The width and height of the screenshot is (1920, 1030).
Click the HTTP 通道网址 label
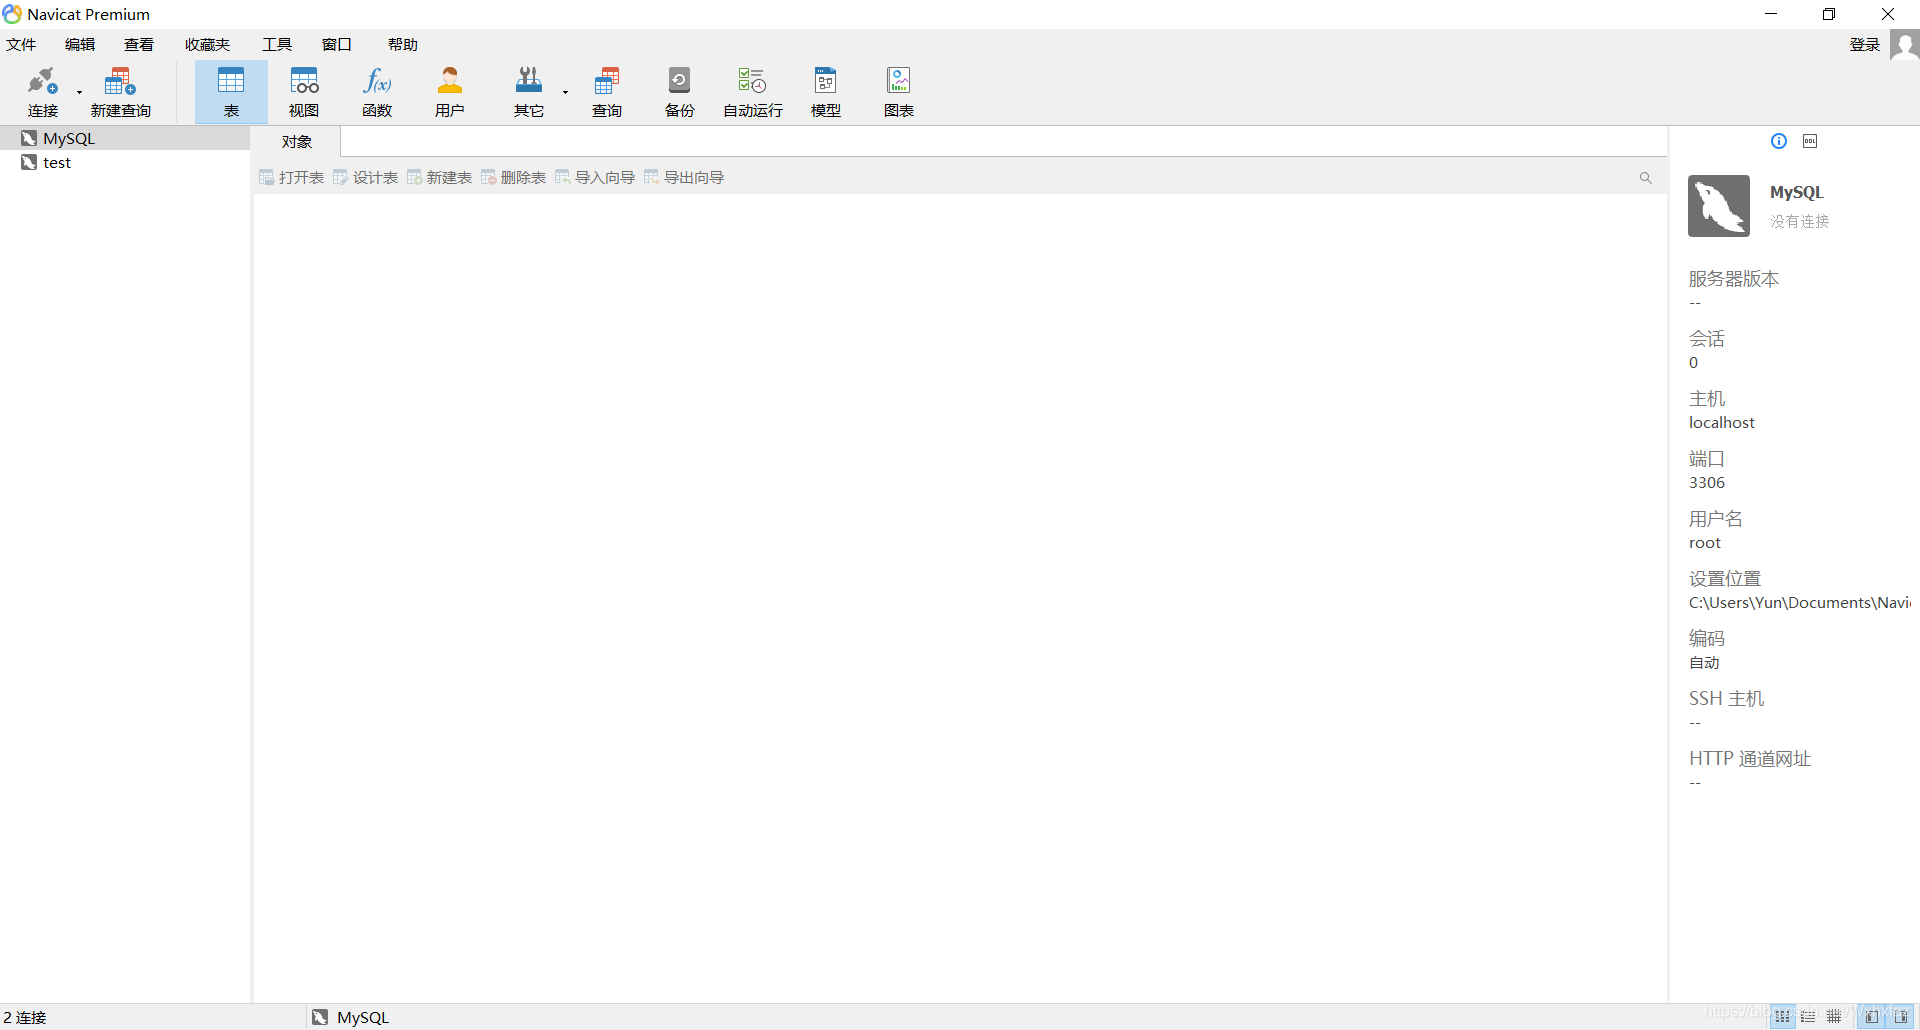[x=1750, y=758]
